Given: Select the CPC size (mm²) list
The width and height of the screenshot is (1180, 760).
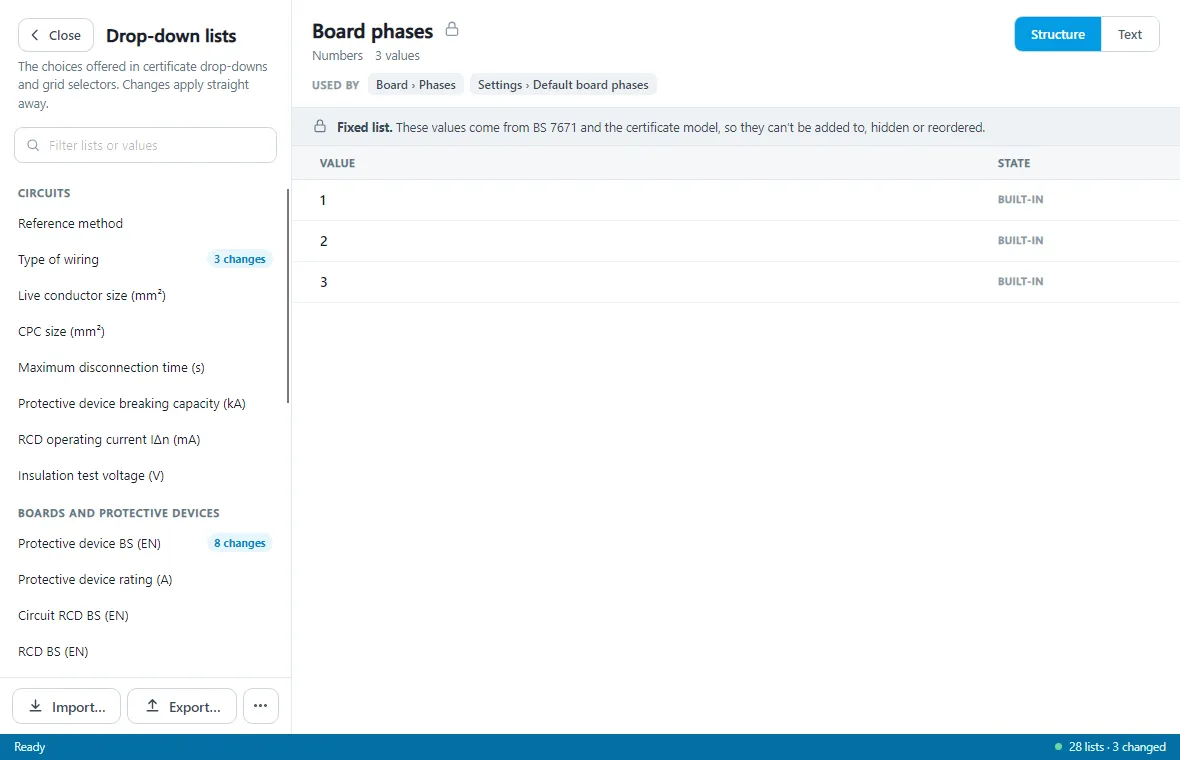Looking at the screenshot, I should pyautogui.click(x=145, y=332).
